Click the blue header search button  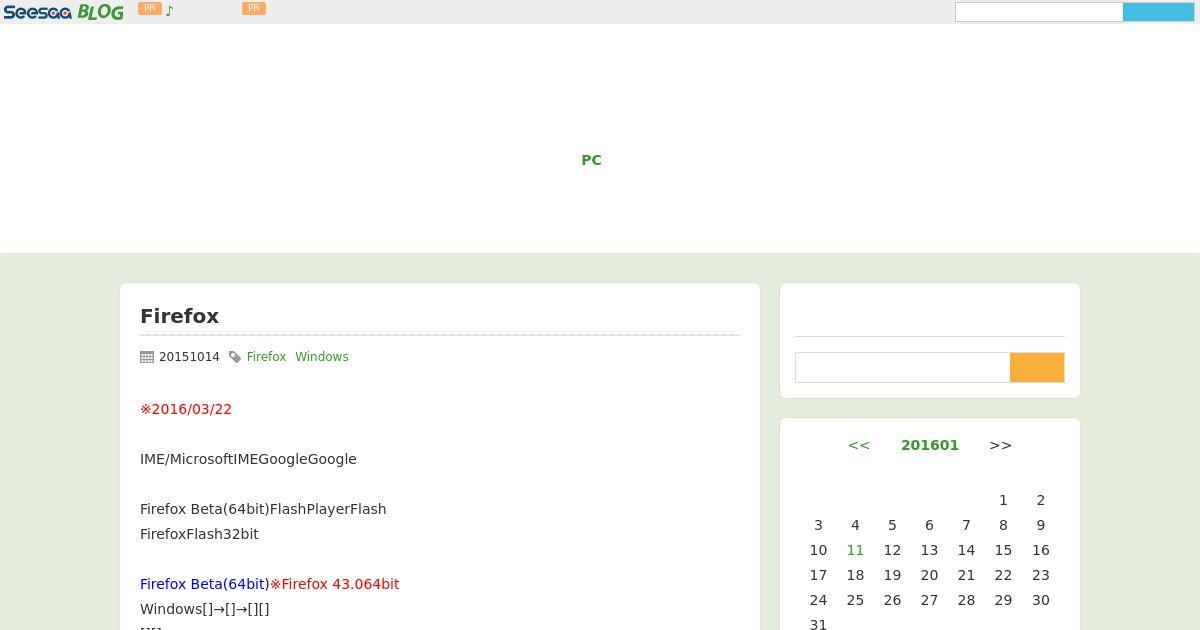pos(1158,12)
